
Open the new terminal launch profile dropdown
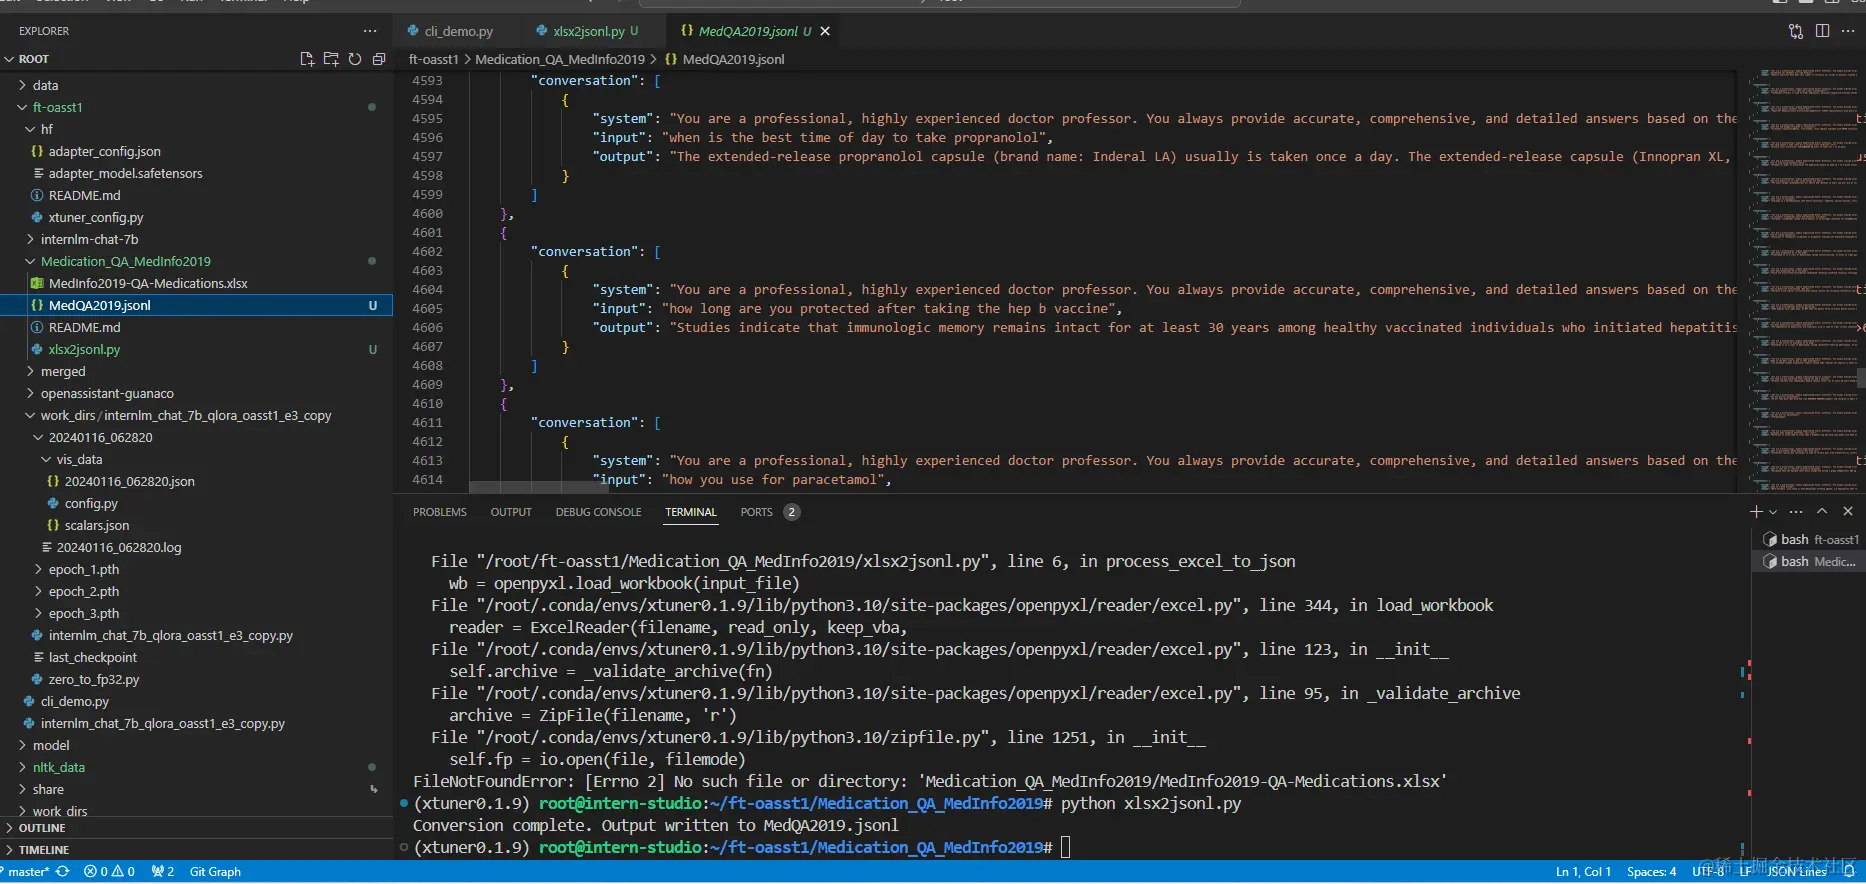tap(1773, 512)
